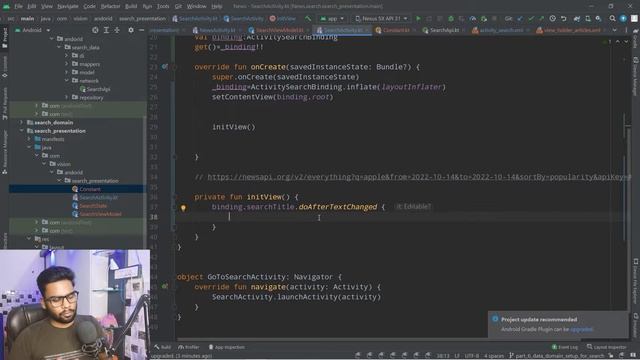This screenshot has height=360, width=640.
Task: Expand all in Project panel
Action: click(x=106, y=30)
